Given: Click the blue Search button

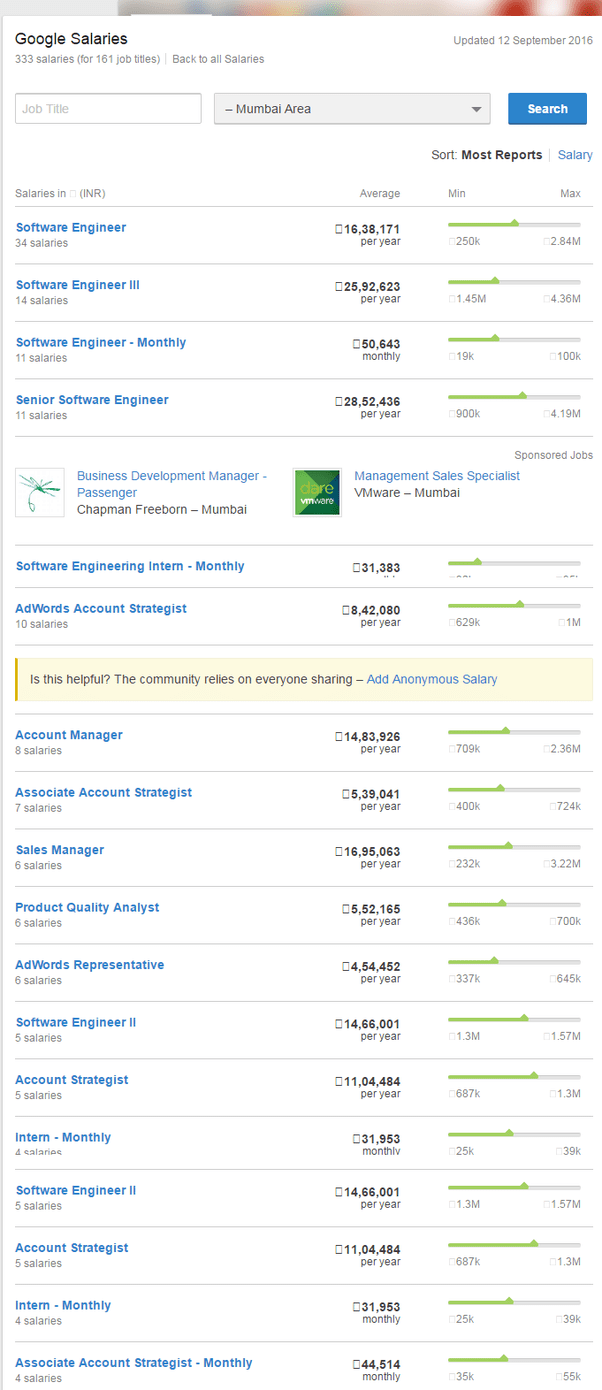Looking at the screenshot, I should 547,108.
